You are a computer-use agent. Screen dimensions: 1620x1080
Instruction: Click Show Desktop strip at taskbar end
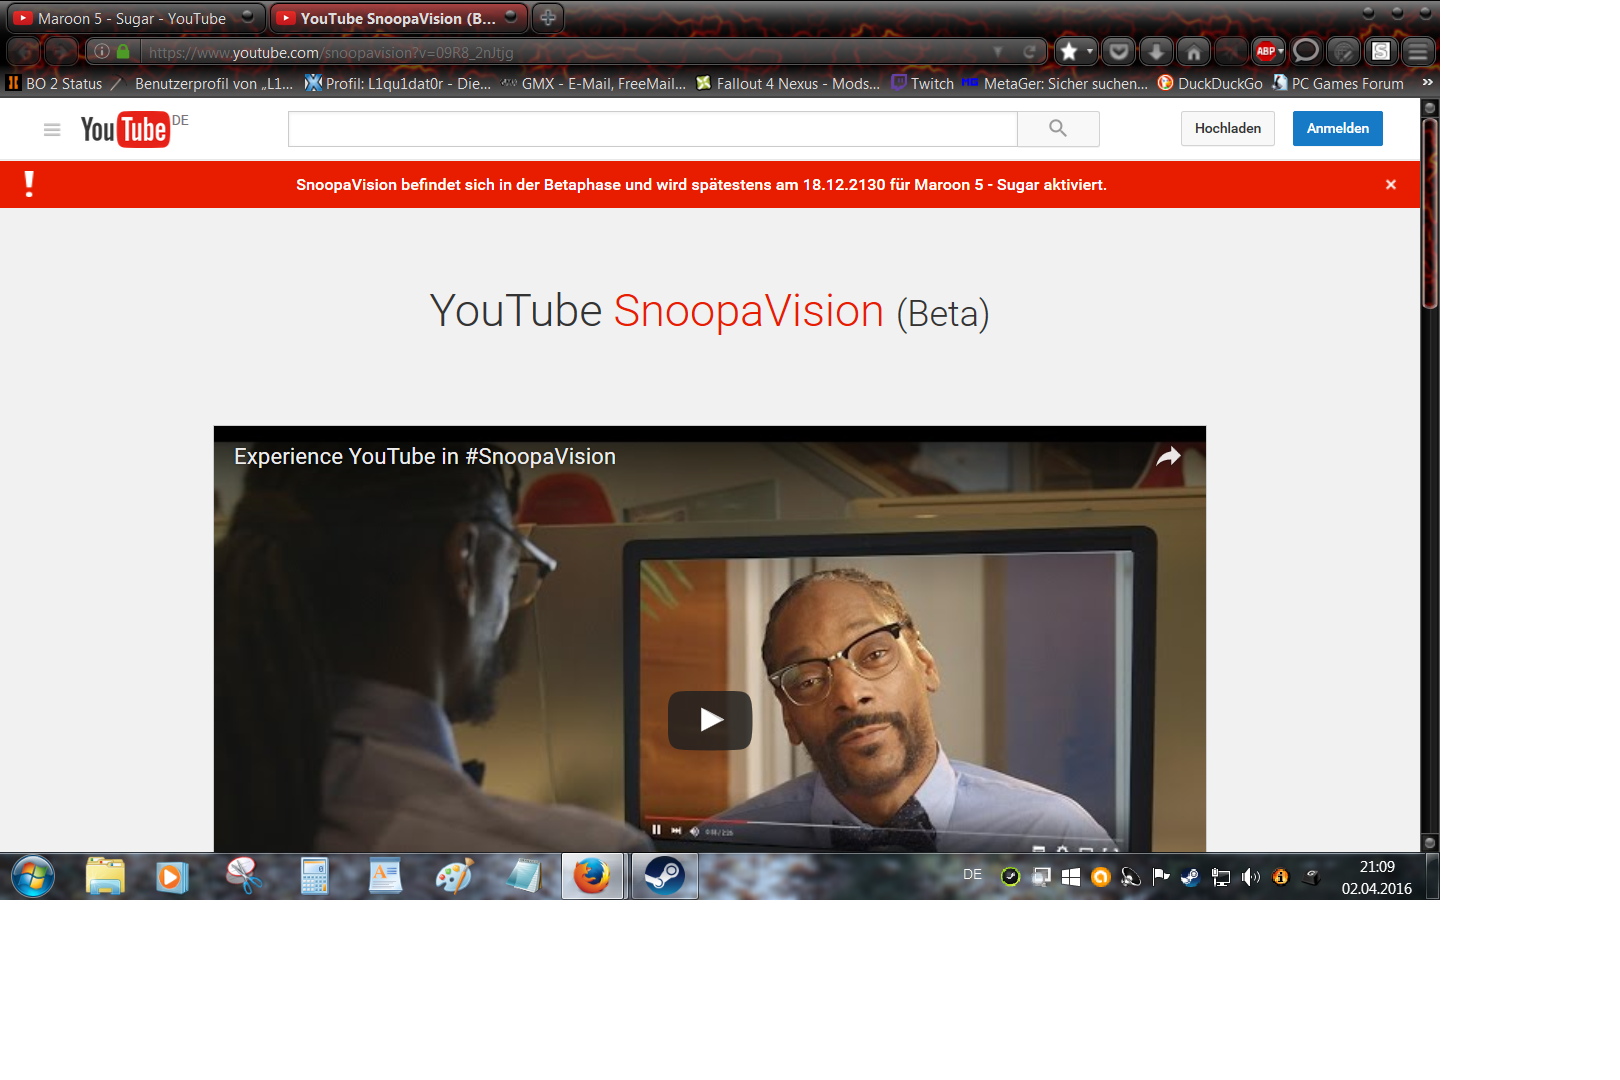coord(1432,877)
